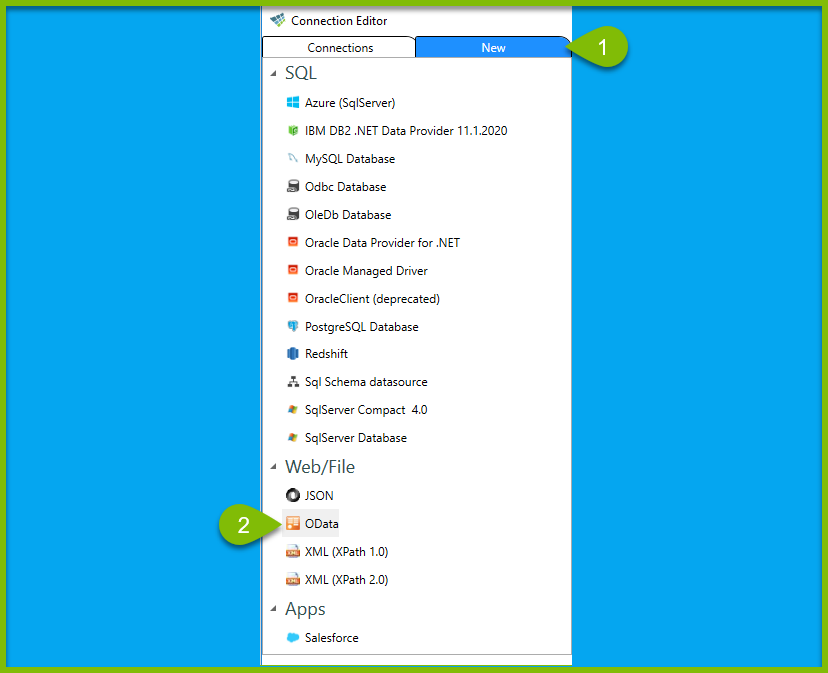This screenshot has width=828, height=673.
Task: Click the PostgreSQL elephant icon
Action: pyautogui.click(x=293, y=326)
